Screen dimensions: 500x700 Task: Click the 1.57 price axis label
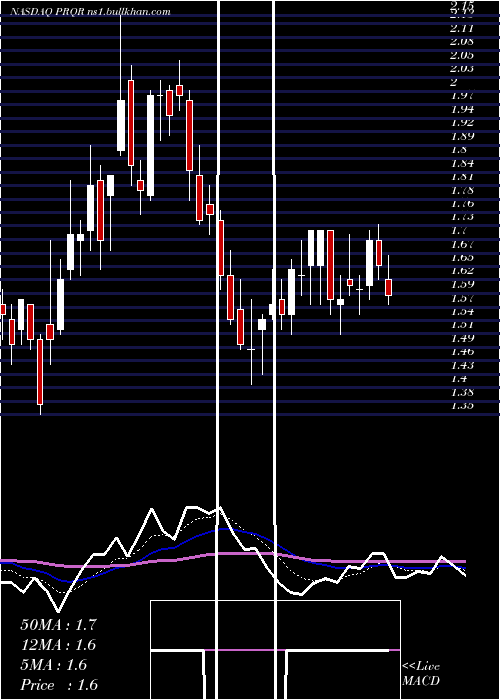coord(462,298)
